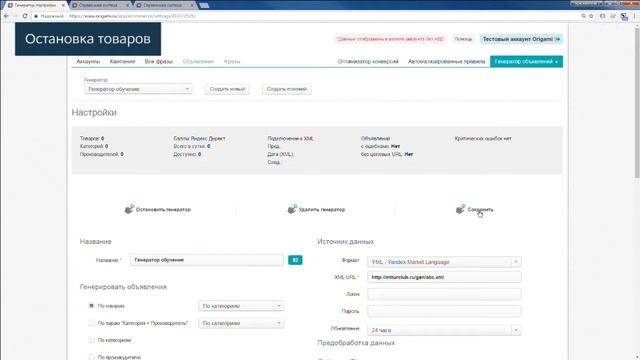Open the Формат YML dropdown
Screen dimensions: 640x360
coord(444,262)
